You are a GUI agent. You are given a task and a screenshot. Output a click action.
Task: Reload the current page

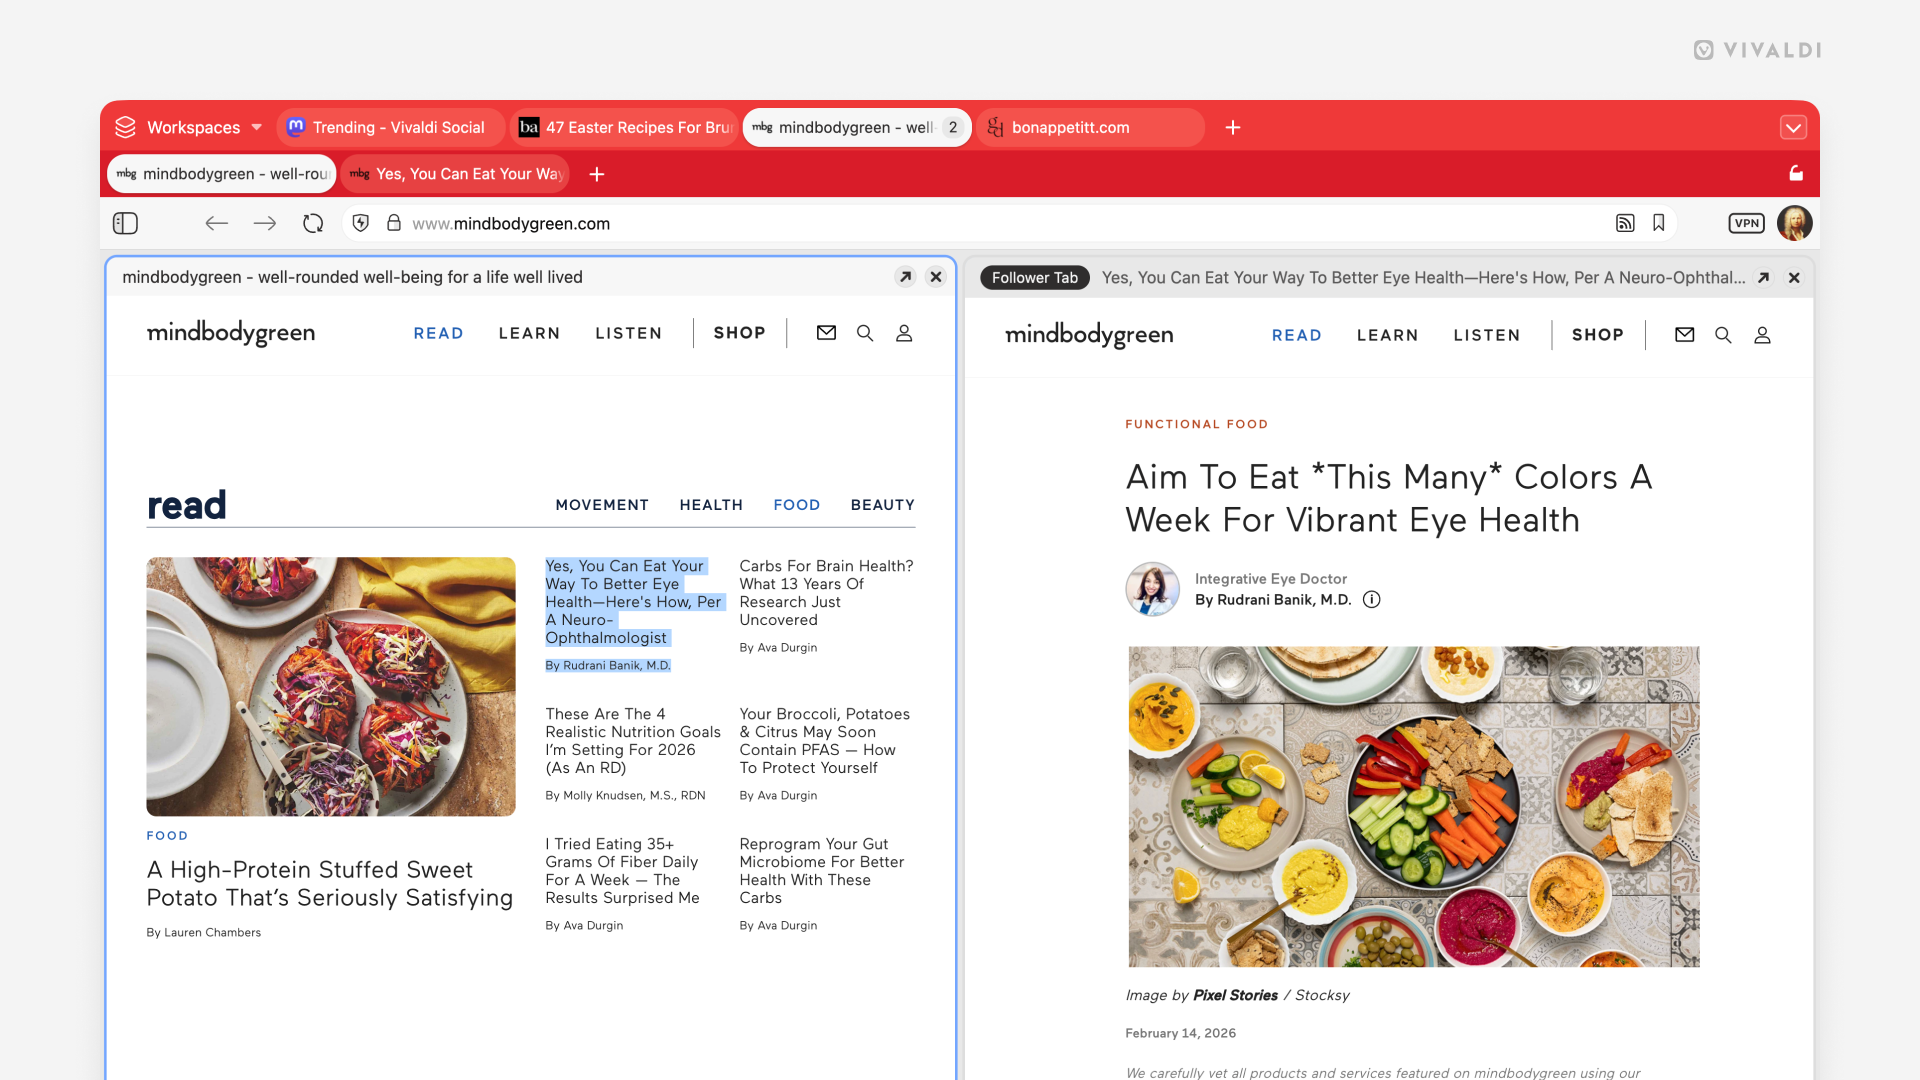[313, 223]
